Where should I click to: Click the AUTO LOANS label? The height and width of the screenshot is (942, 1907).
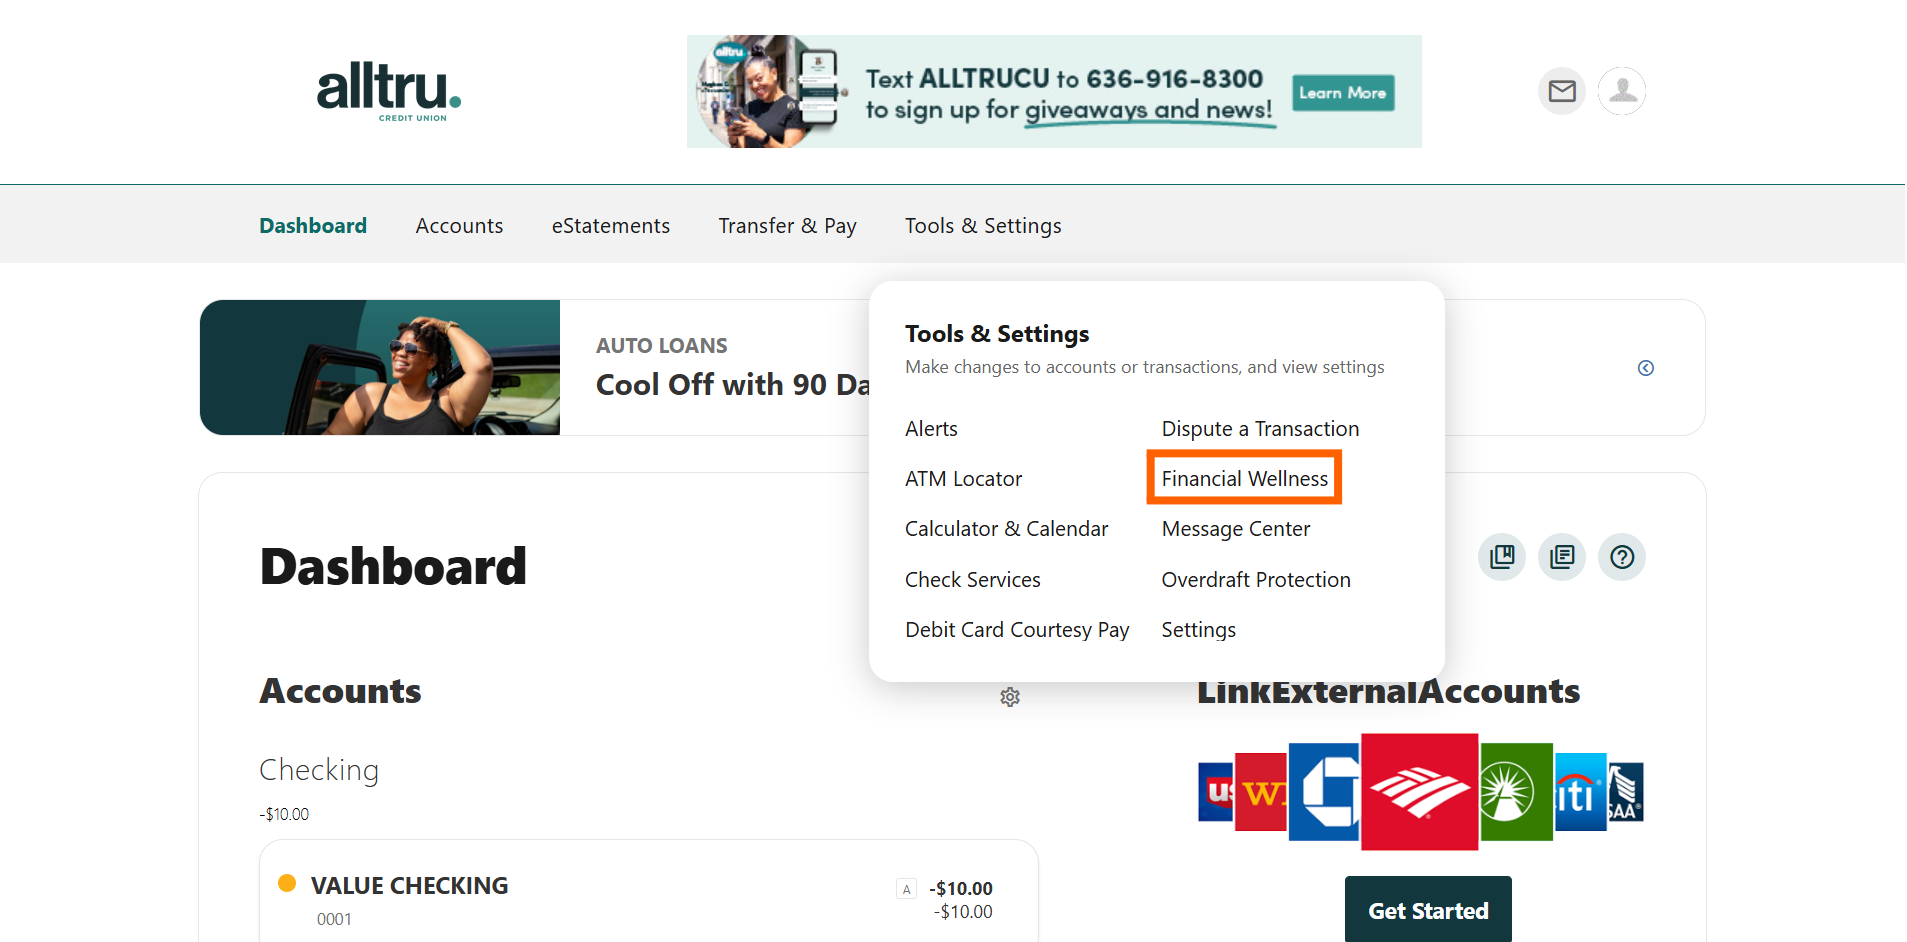(x=662, y=346)
